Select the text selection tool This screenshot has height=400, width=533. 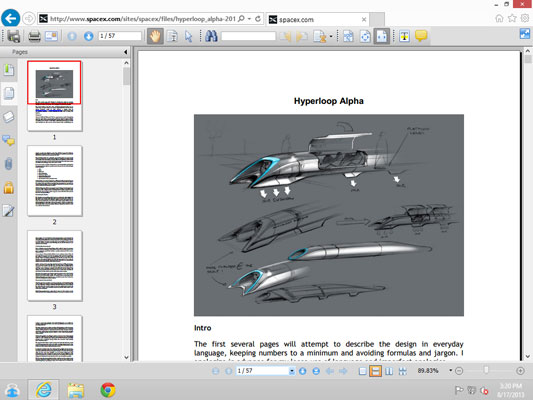click(173, 36)
